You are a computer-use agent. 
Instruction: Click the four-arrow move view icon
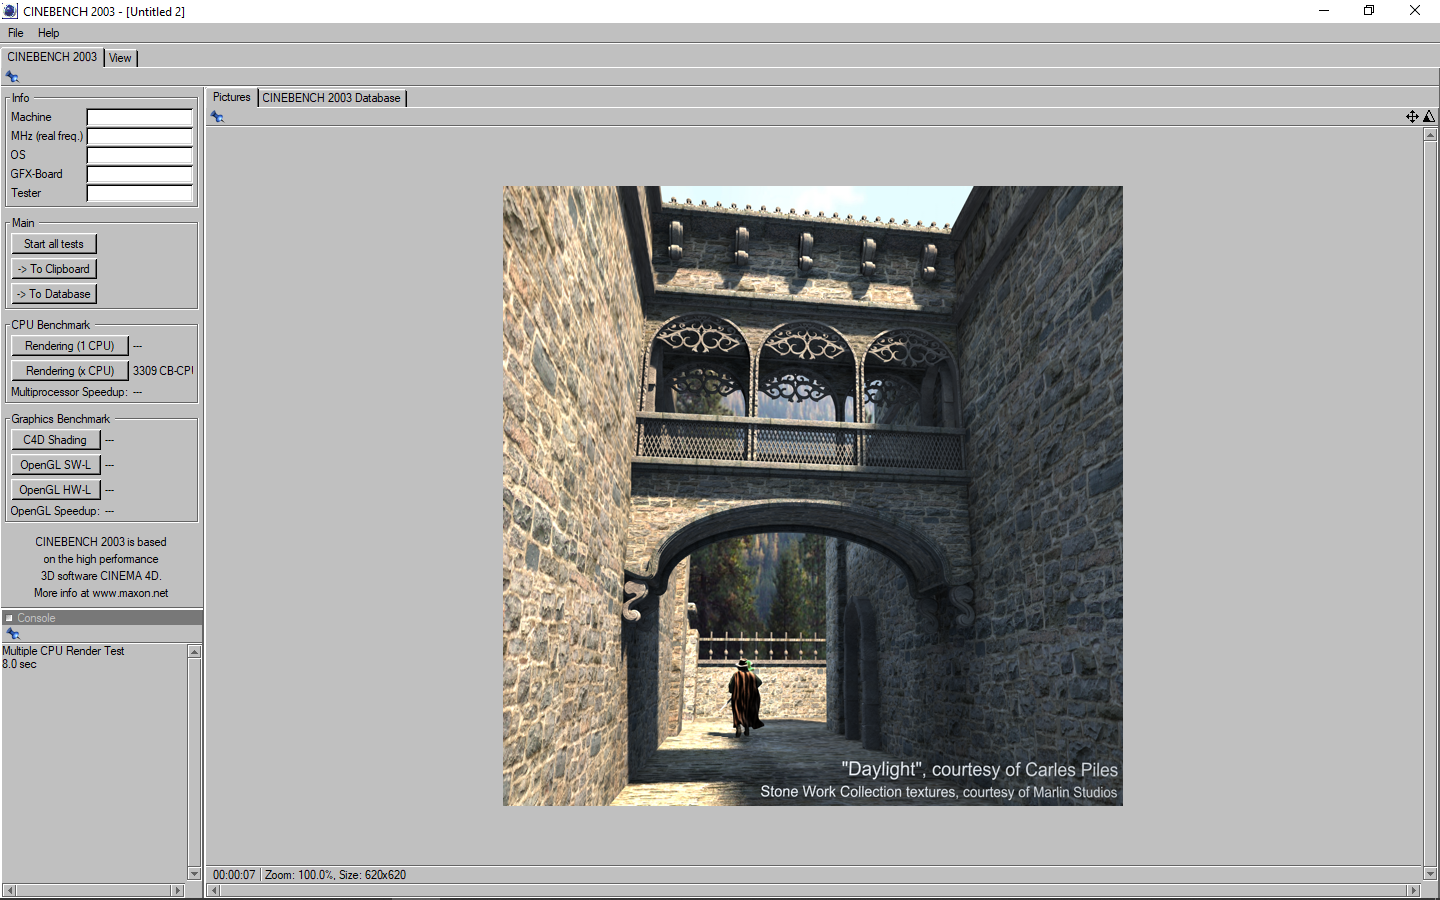pyautogui.click(x=1412, y=117)
